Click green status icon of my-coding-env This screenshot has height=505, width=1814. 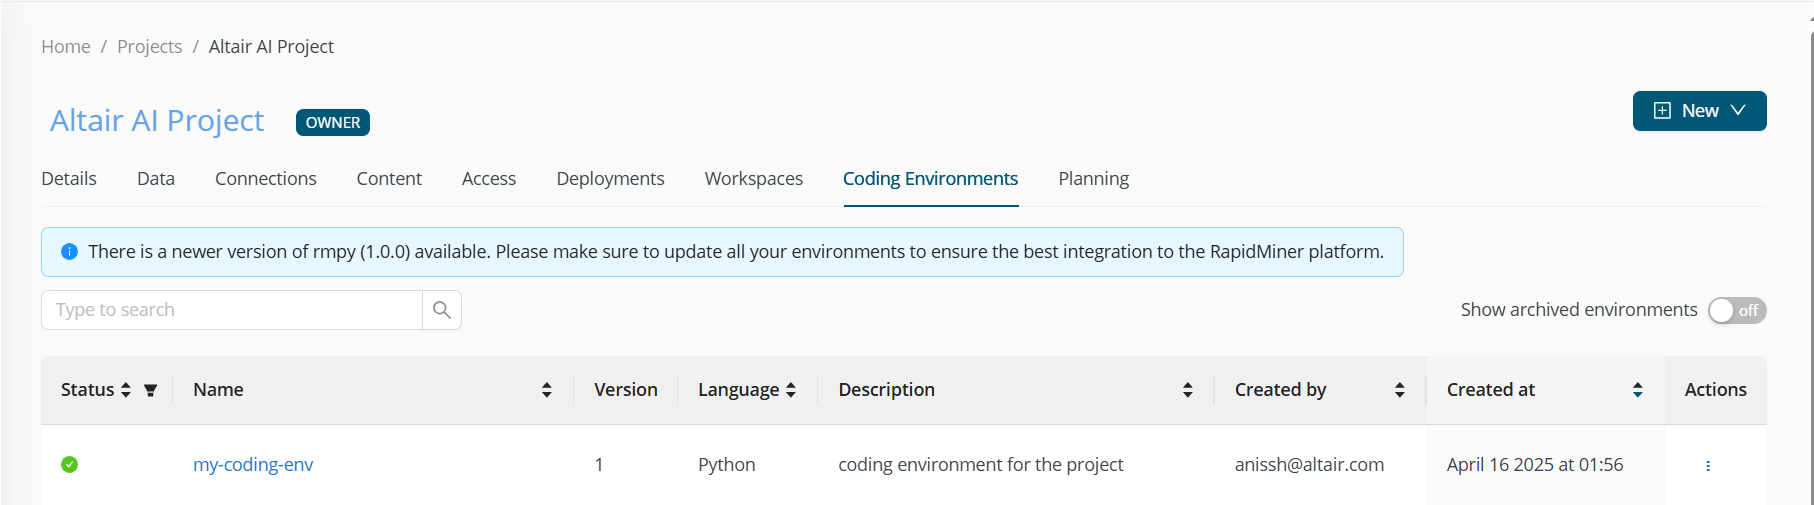coord(69,464)
